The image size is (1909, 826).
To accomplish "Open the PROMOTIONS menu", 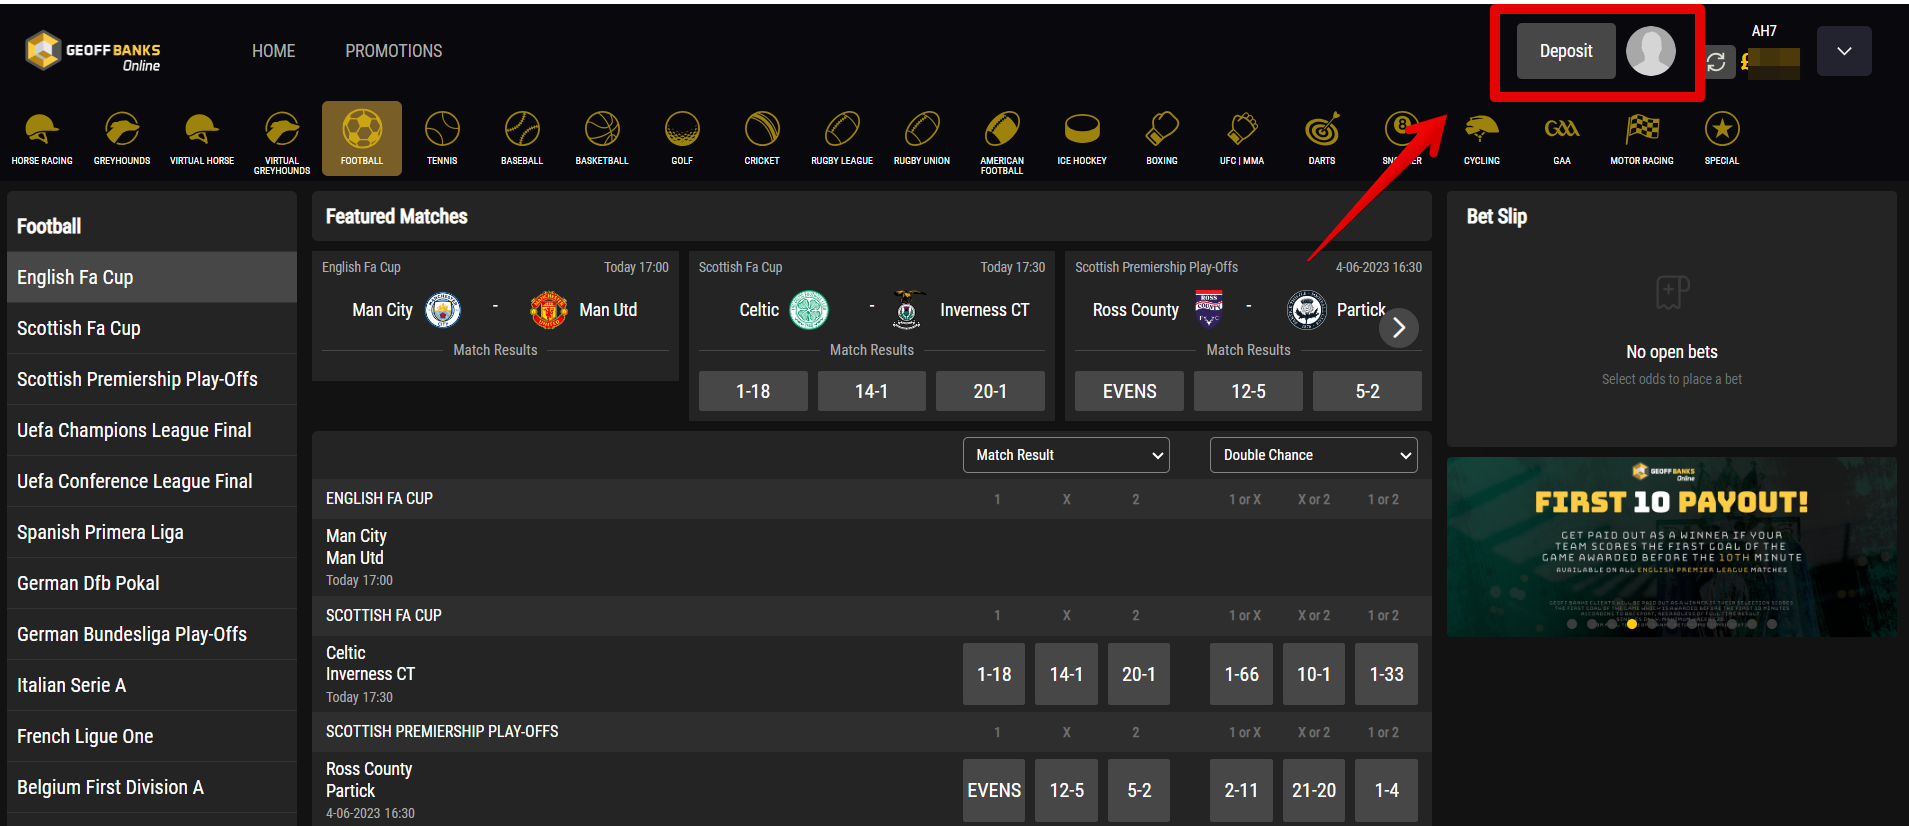I will 394,51.
